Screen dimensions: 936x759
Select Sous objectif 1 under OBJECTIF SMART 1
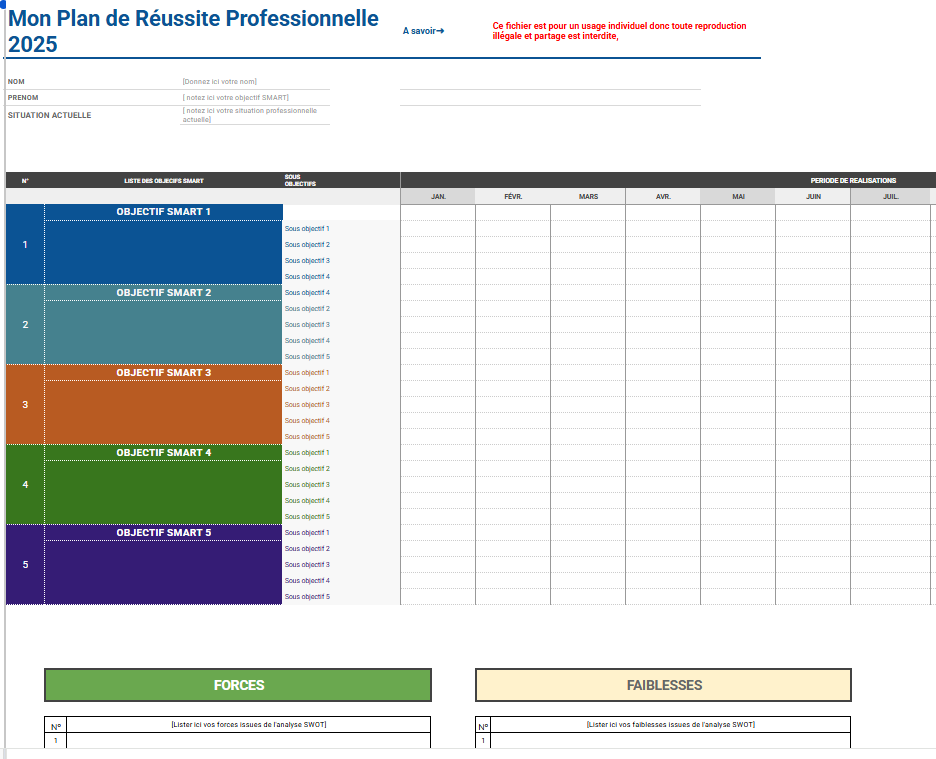(306, 228)
